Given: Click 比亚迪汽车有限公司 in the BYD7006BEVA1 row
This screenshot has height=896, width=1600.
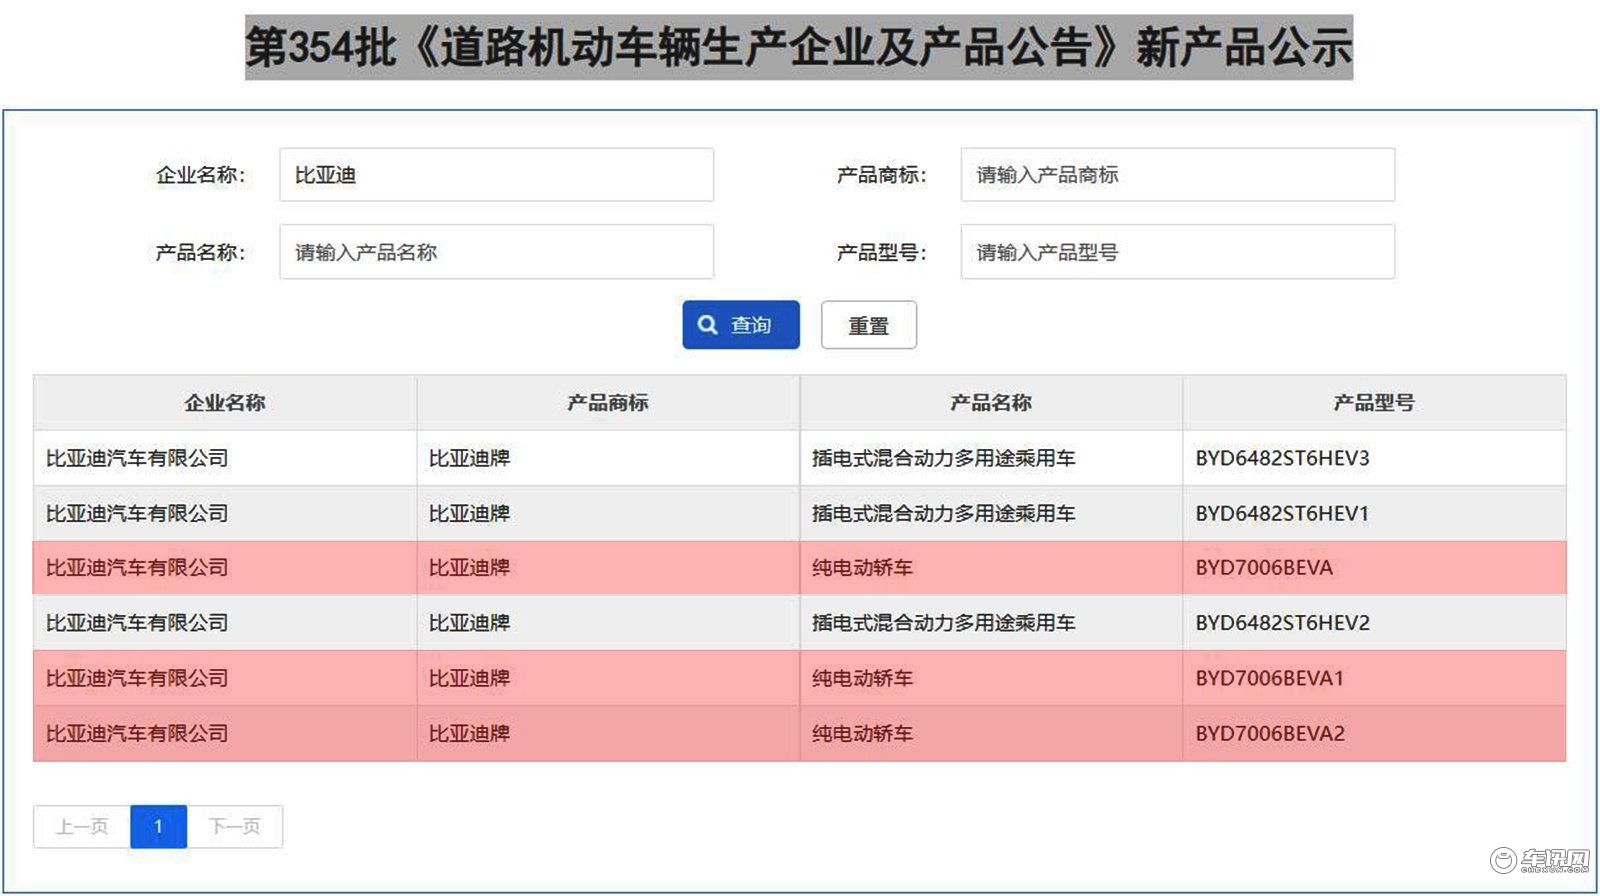Looking at the screenshot, I should (137, 678).
